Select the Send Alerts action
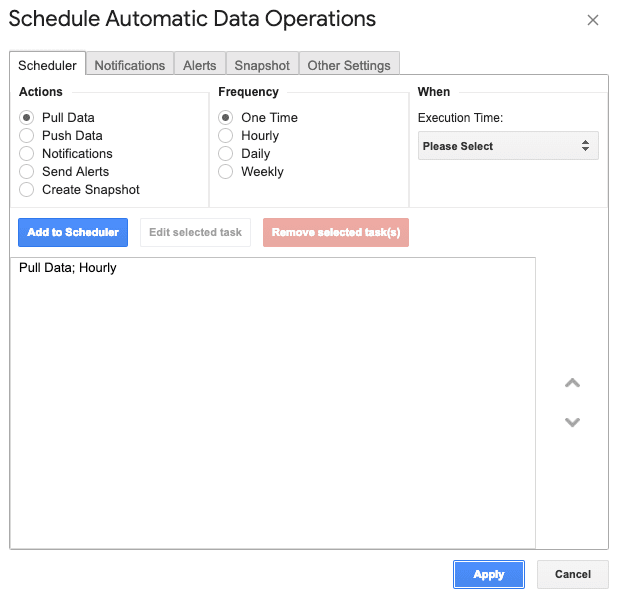 tap(26, 172)
